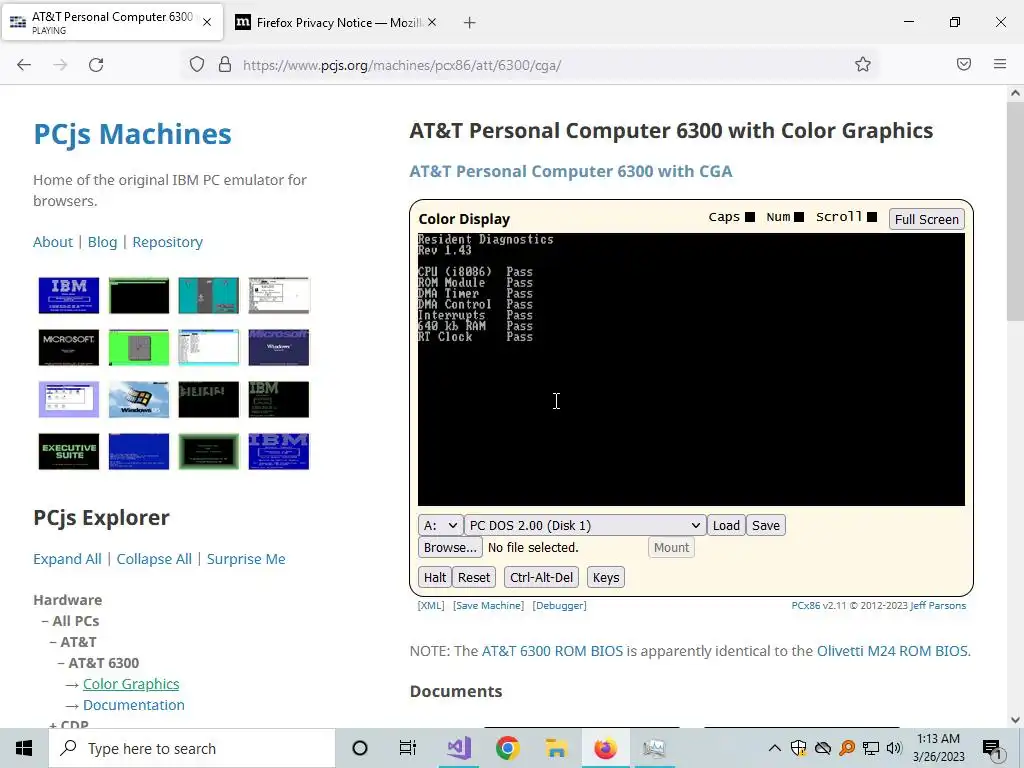The width and height of the screenshot is (1024, 768).
Task: Click the Load disk button
Action: (726, 526)
